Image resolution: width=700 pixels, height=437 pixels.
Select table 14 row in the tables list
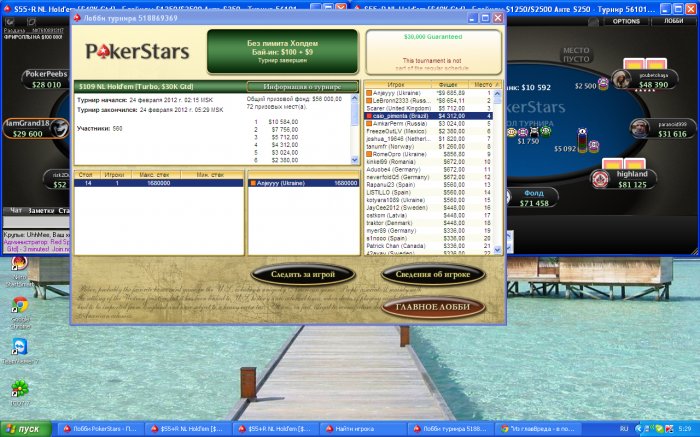pyautogui.click(x=158, y=183)
